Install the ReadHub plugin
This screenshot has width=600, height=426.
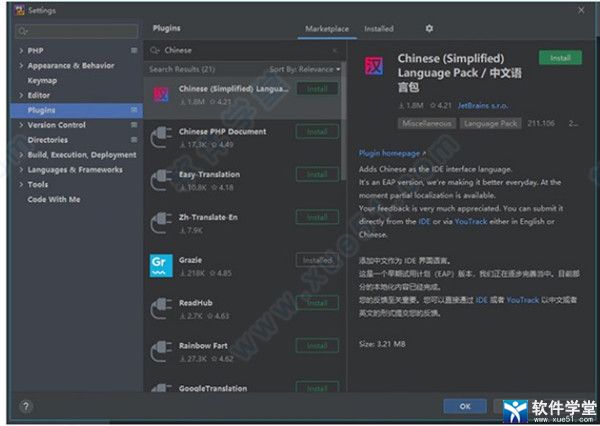317,303
